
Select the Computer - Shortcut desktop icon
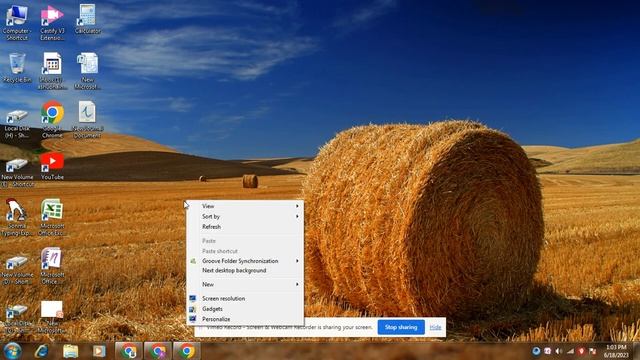[17, 22]
